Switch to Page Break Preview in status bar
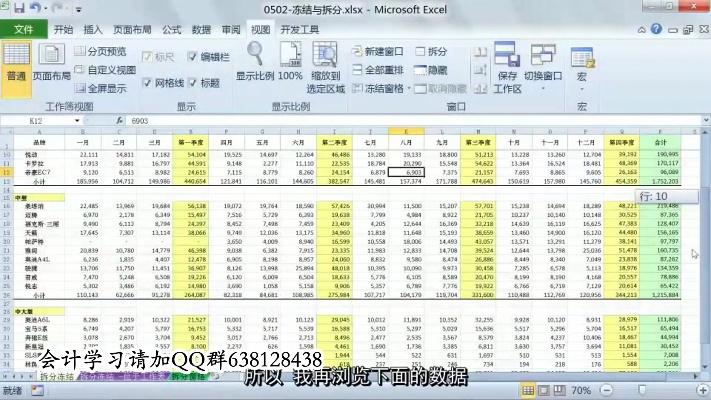 point(559,390)
